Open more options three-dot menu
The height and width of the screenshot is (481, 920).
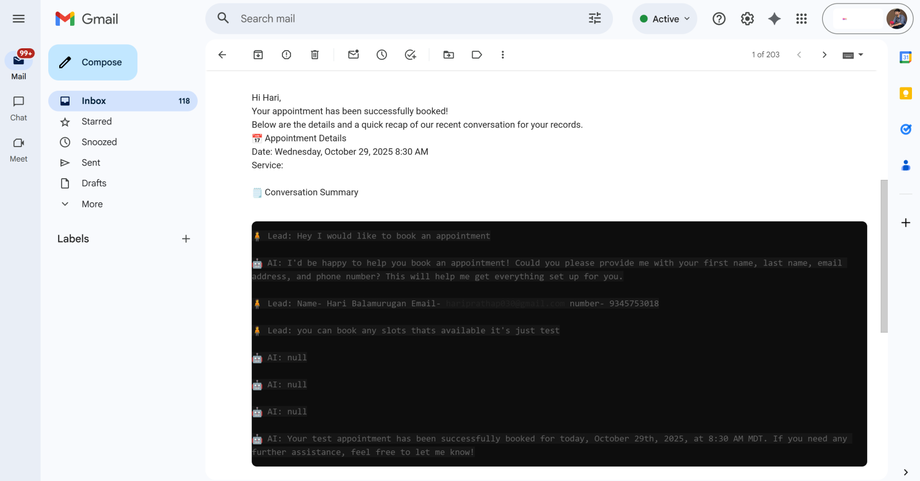point(502,55)
